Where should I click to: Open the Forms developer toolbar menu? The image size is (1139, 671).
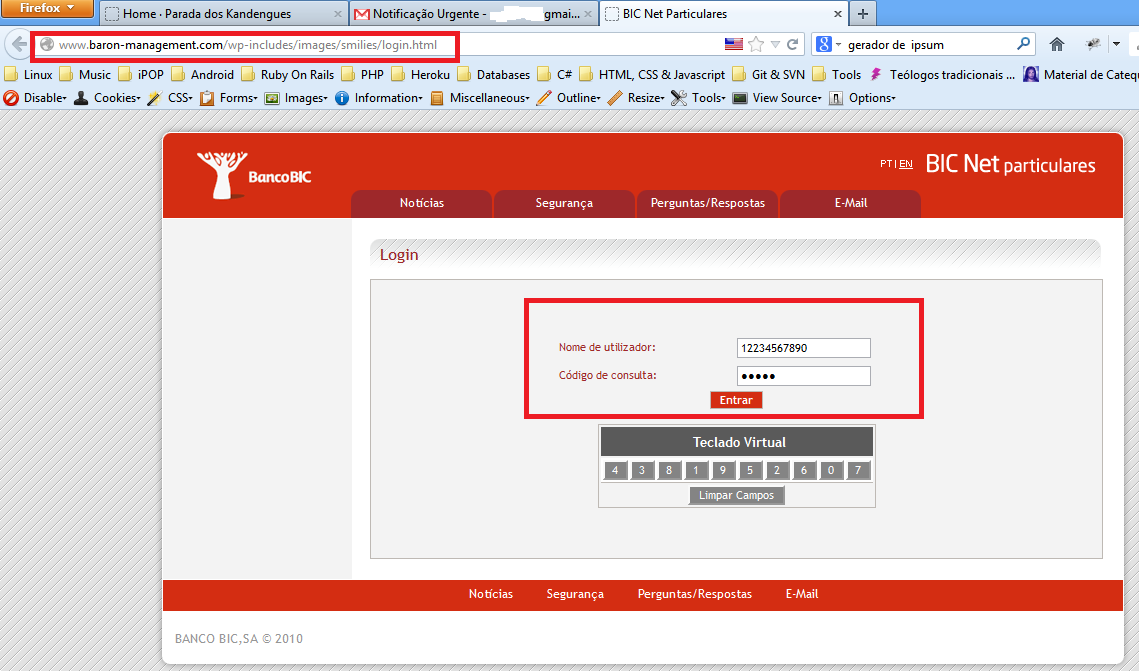229,97
